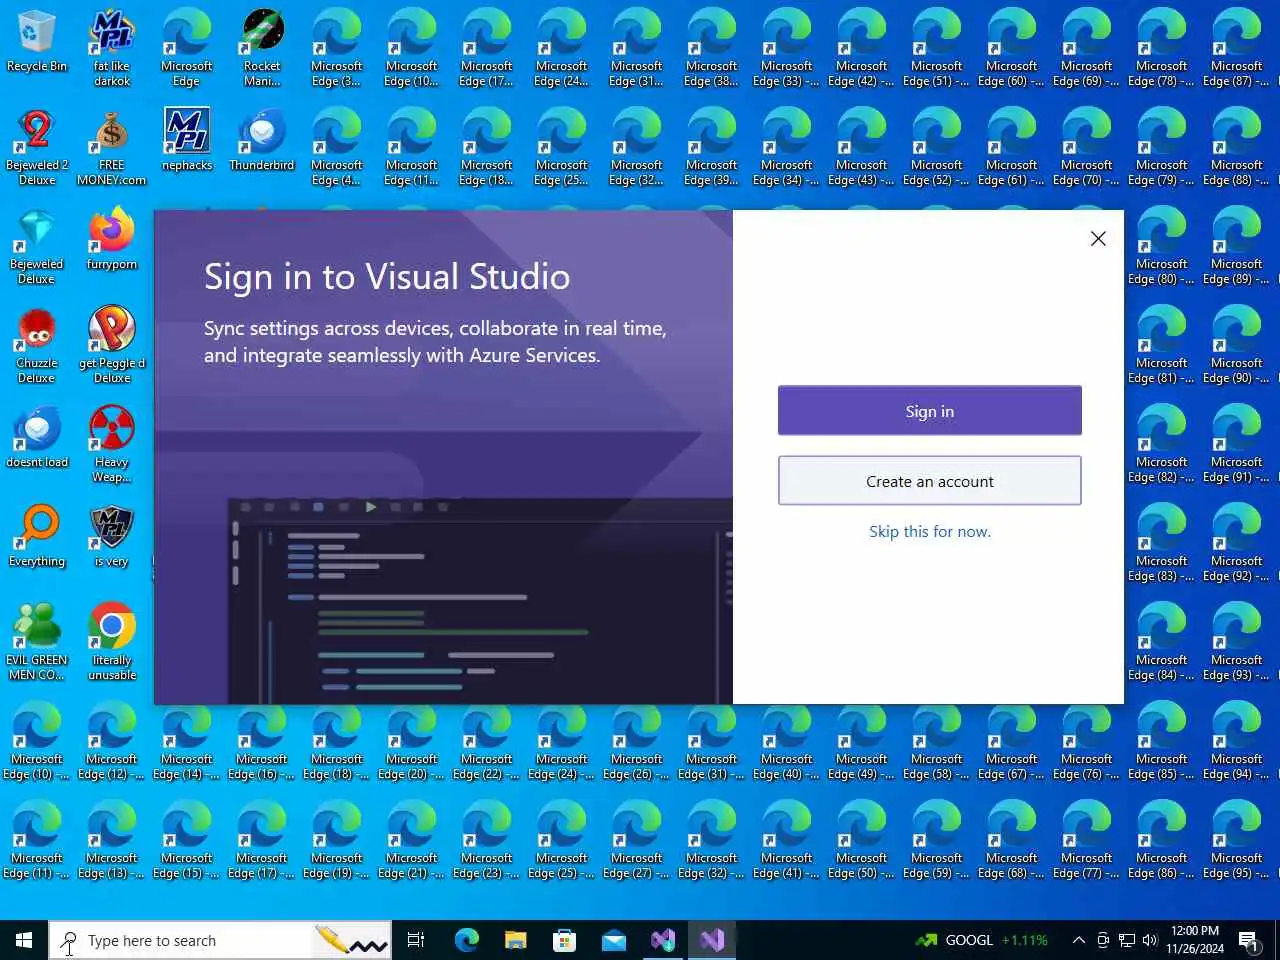The image size is (1280, 960).
Task: Select the Microsoft Edge (76) shortcut
Action: [x=1087, y=741]
